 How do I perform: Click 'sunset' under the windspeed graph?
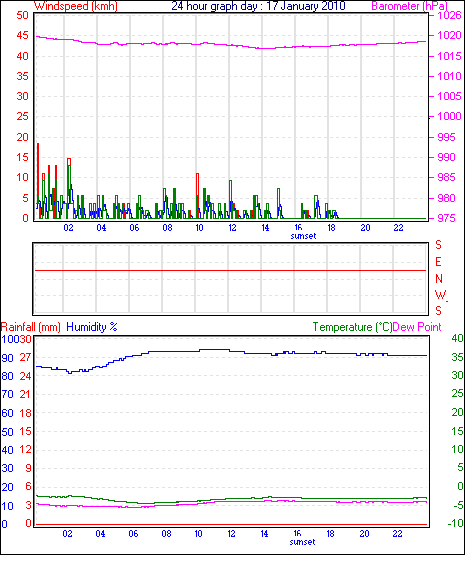click(303, 236)
